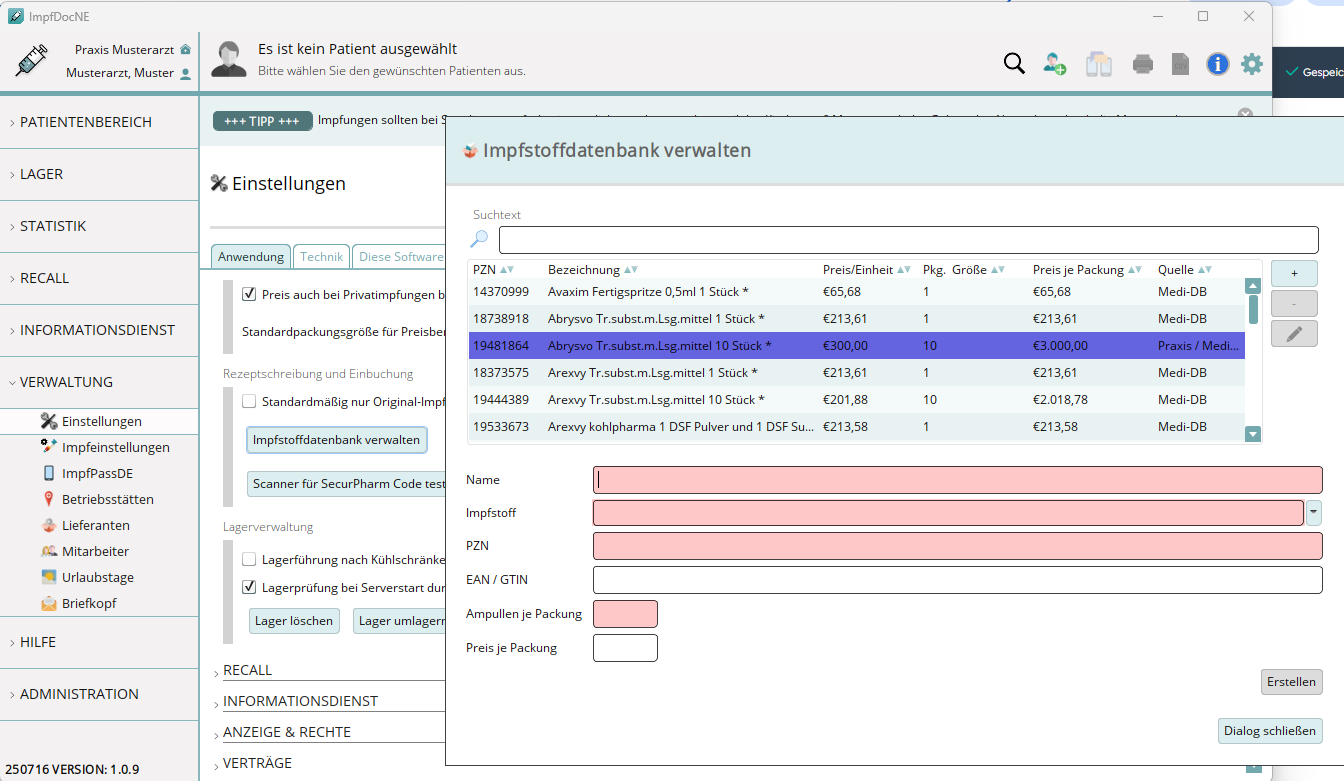This screenshot has width=1344, height=781.
Task: Select row with PZN 19444389
Action: pos(857,400)
